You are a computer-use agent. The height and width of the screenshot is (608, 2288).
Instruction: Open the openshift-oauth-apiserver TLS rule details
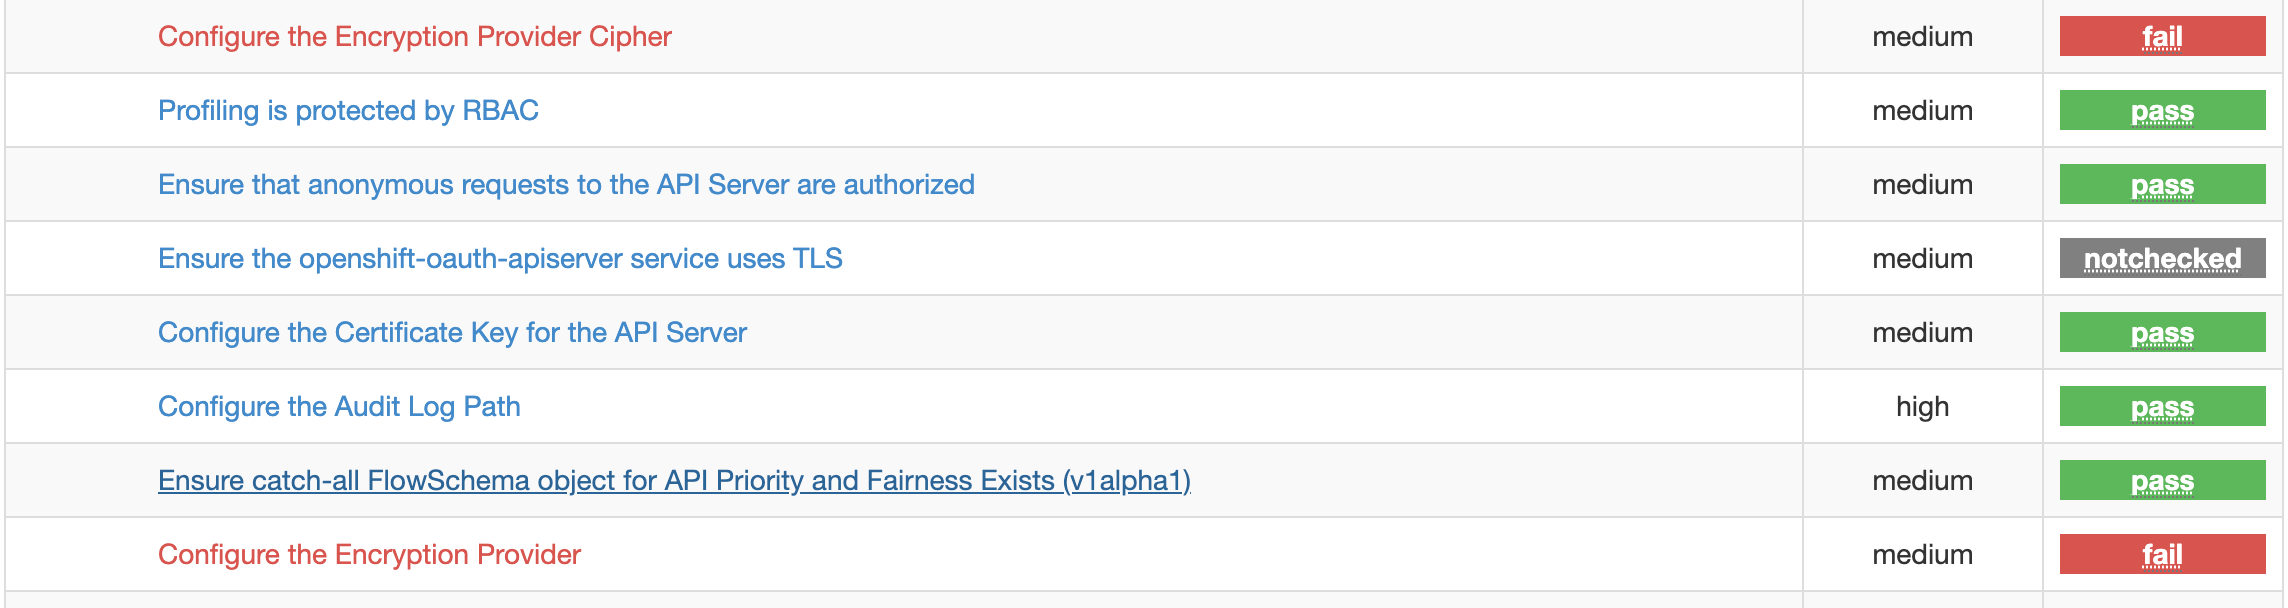click(x=500, y=258)
